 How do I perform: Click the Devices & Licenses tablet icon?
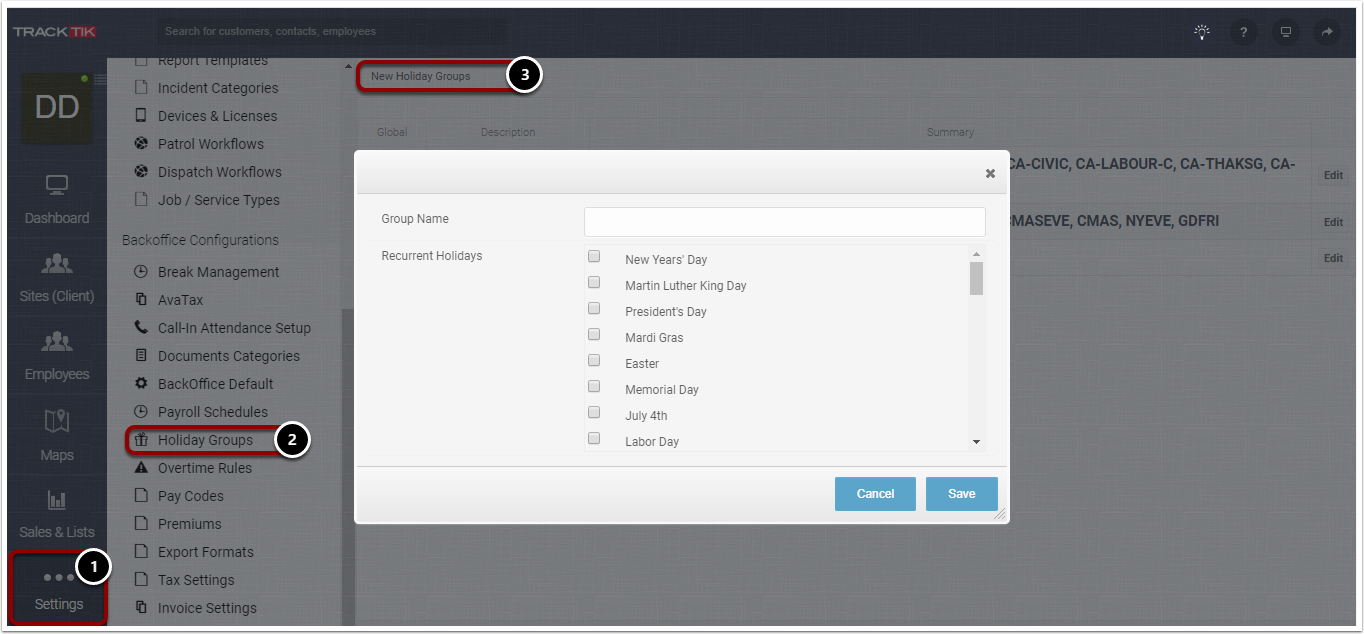click(141, 116)
